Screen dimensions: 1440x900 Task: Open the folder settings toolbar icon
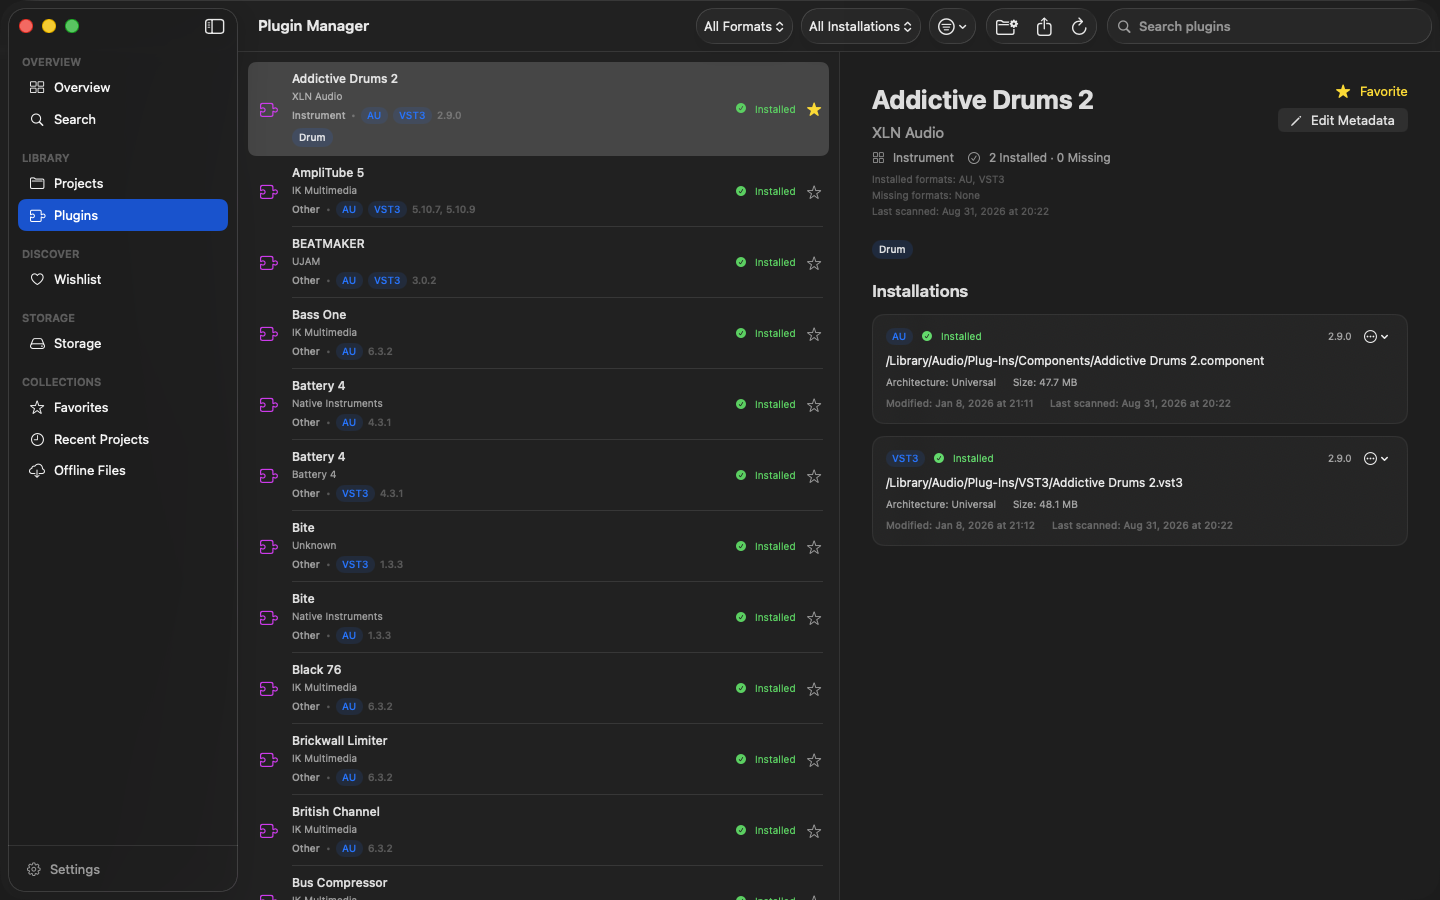coord(1007,27)
